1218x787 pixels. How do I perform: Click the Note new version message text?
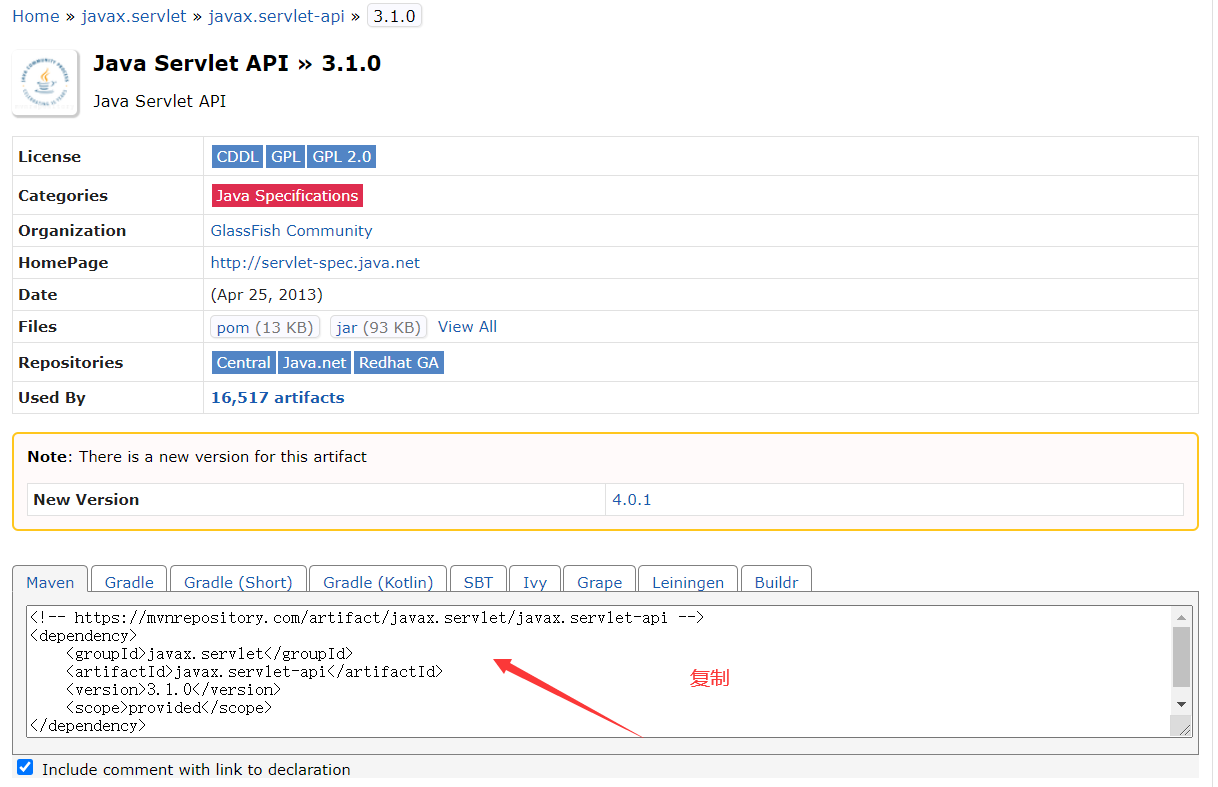click(x=197, y=457)
